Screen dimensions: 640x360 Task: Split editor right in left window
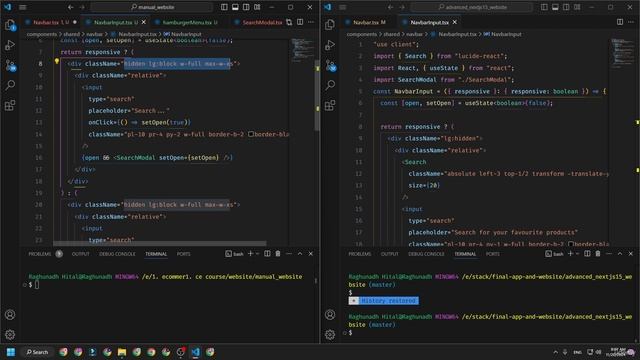pos(300,22)
